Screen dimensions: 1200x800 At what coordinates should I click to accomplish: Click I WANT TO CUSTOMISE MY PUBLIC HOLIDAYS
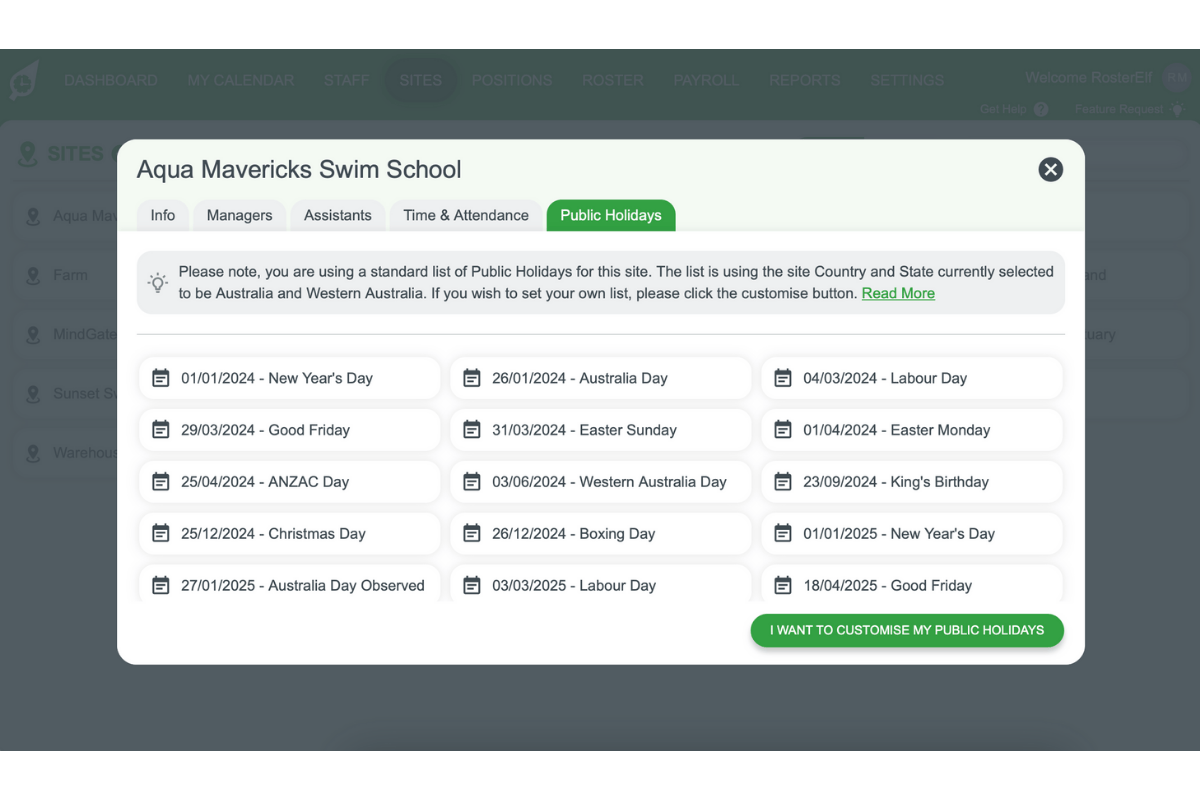coord(906,630)
